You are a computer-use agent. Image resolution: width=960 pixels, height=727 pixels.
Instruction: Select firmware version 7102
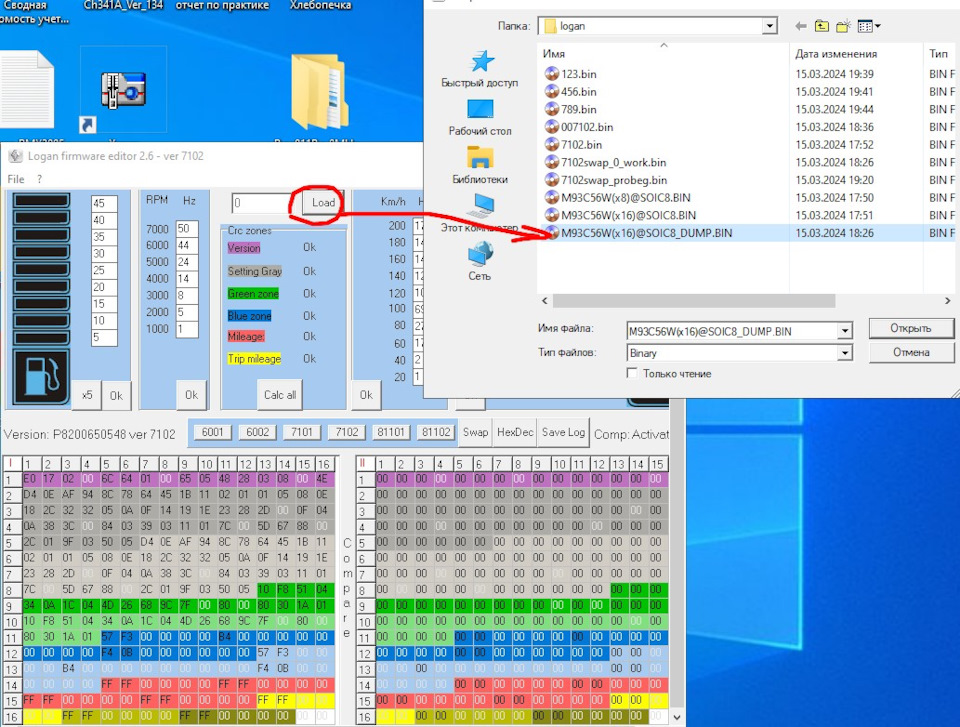pyautogui.click(x=347, y=432)
